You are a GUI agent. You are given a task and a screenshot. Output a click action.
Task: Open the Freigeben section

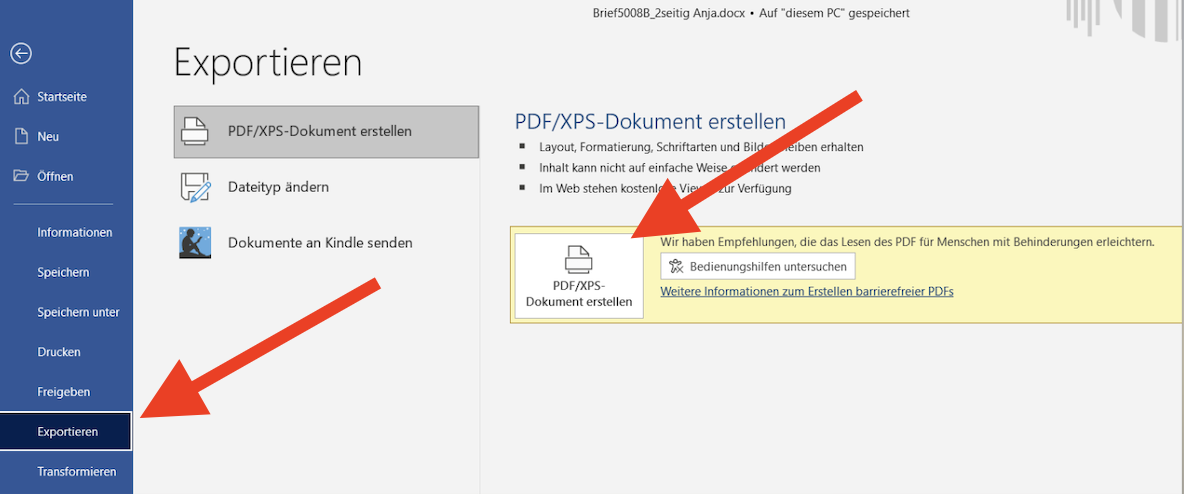63,392
